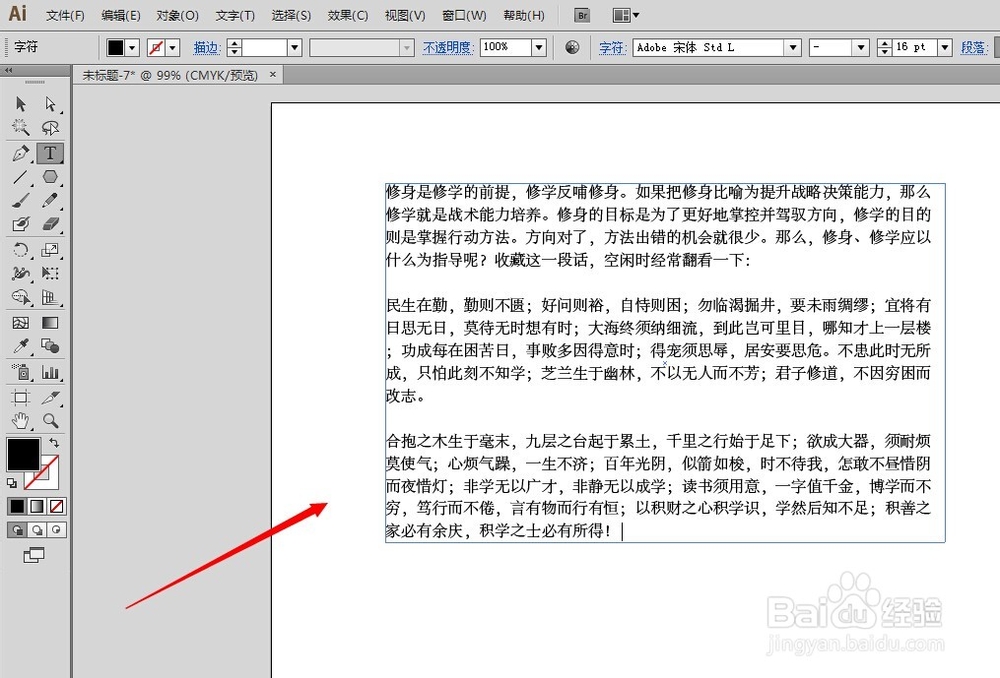Open the 效果(C) menu
This screenshot has width=1000, height=678.
point(348,15)
